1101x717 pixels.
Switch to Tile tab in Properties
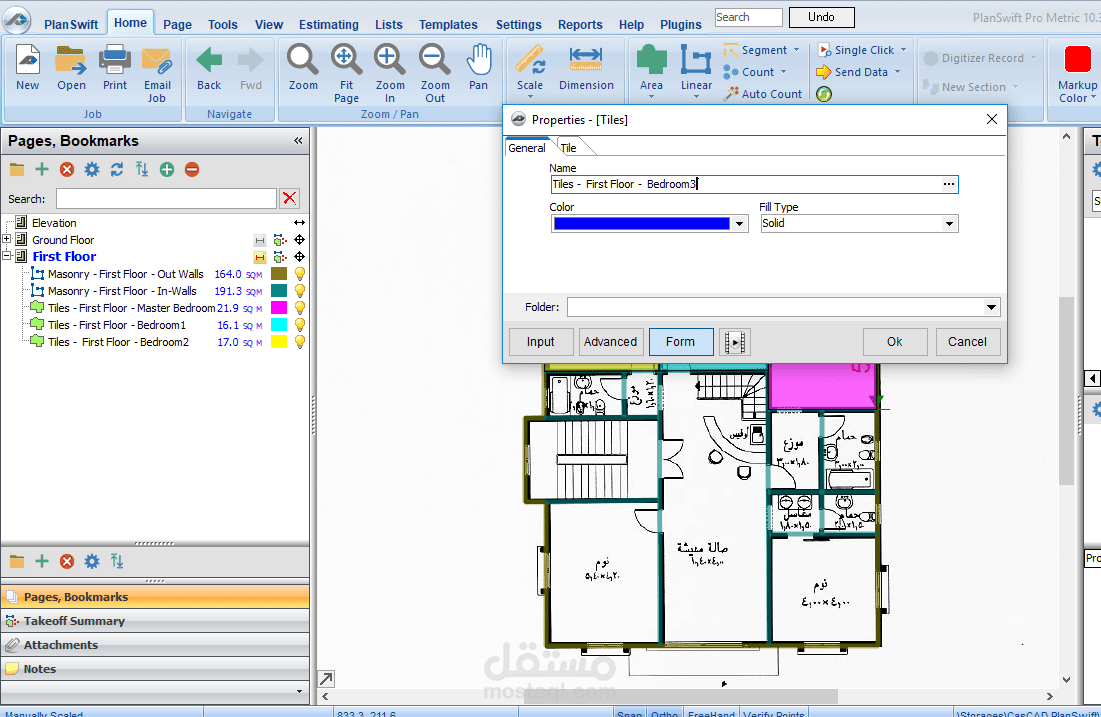tap(568, 148)
